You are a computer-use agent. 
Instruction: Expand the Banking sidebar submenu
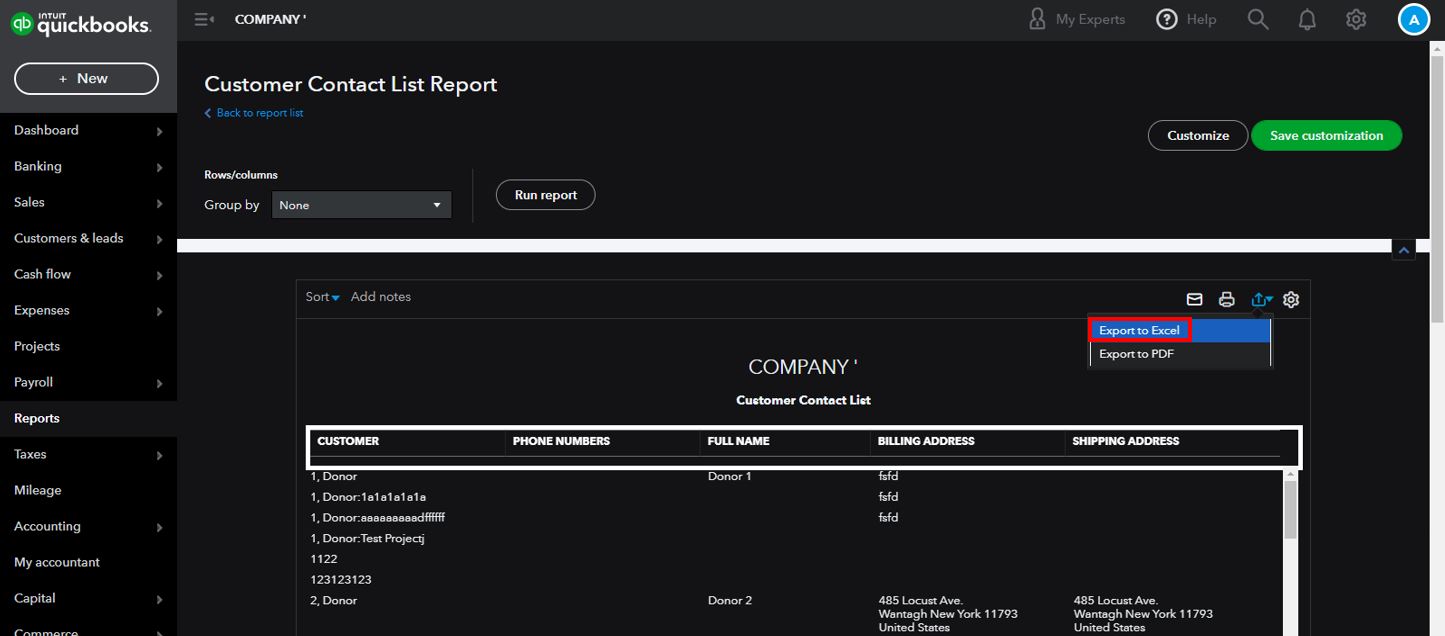(159, 167)
